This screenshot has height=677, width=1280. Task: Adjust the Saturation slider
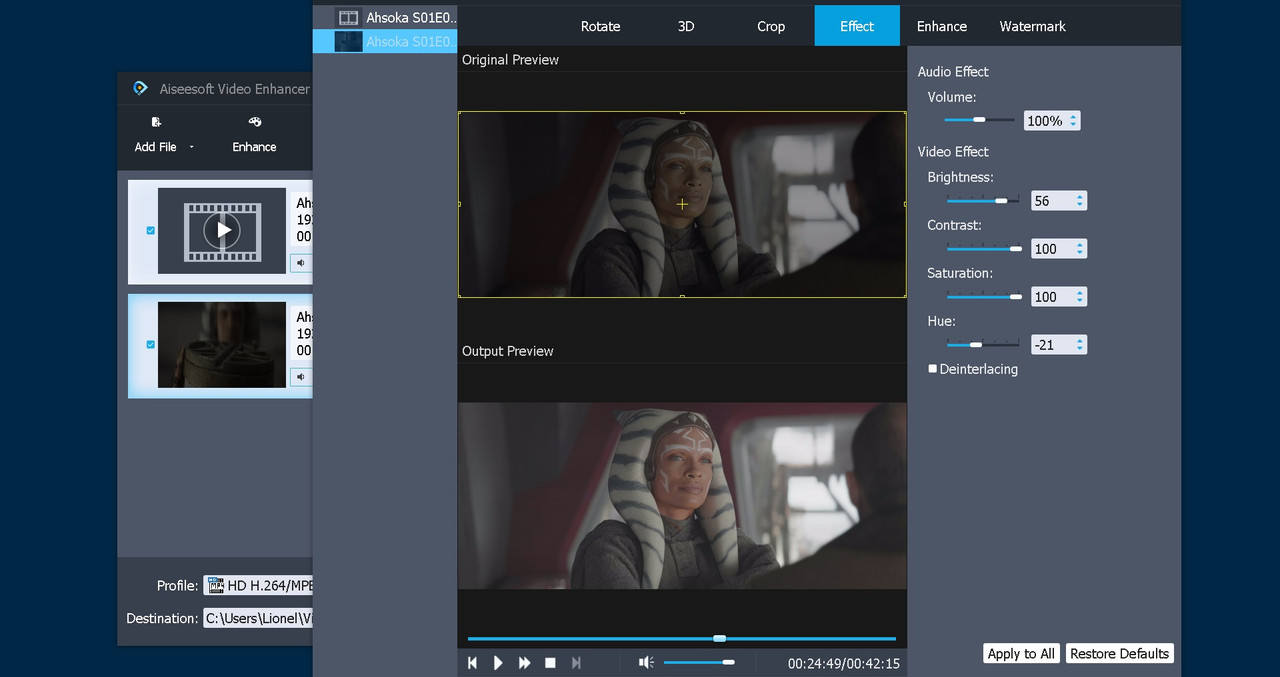983,296
